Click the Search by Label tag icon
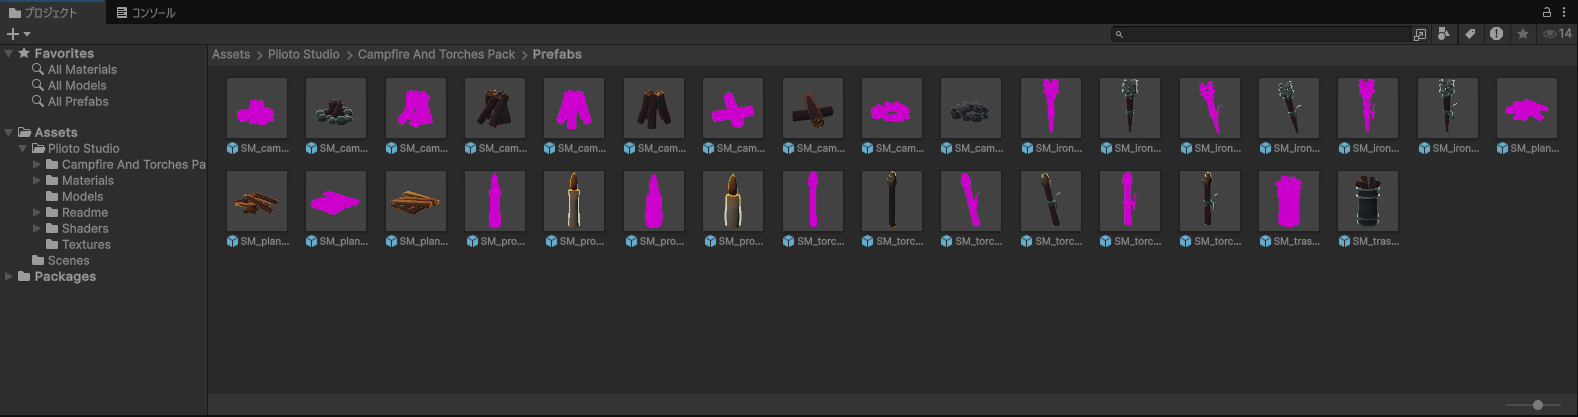Viewport: 1578px width, 417px height. [x=1470, y=34]
